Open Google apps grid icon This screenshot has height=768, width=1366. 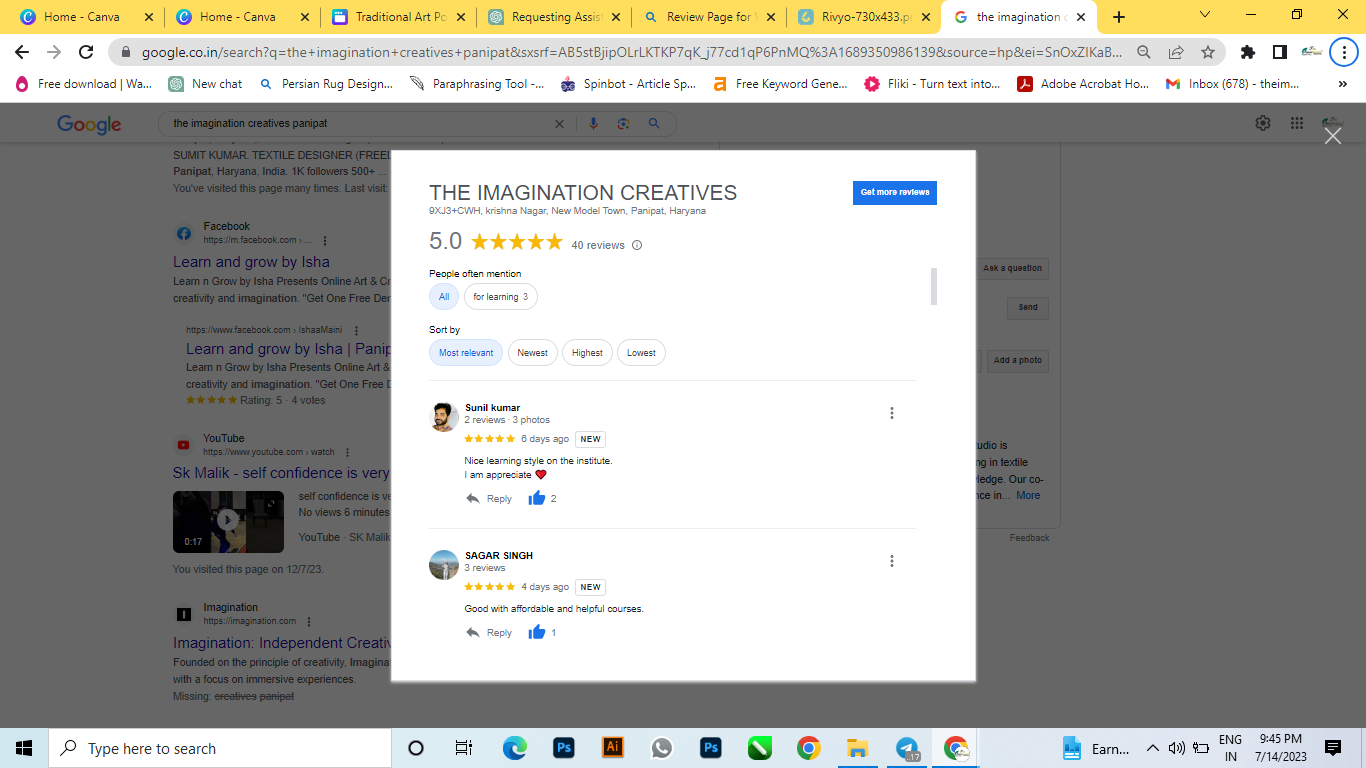pyautogui.click(x=1297, y=123)
